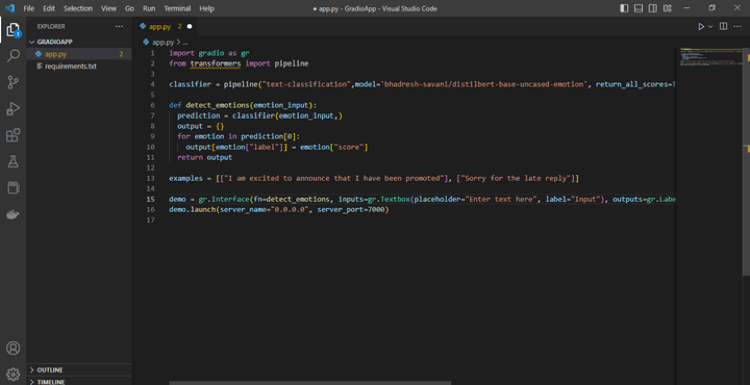
Task: Open the Extensions view
Action: pyautogui.click(x=13, y=135)
